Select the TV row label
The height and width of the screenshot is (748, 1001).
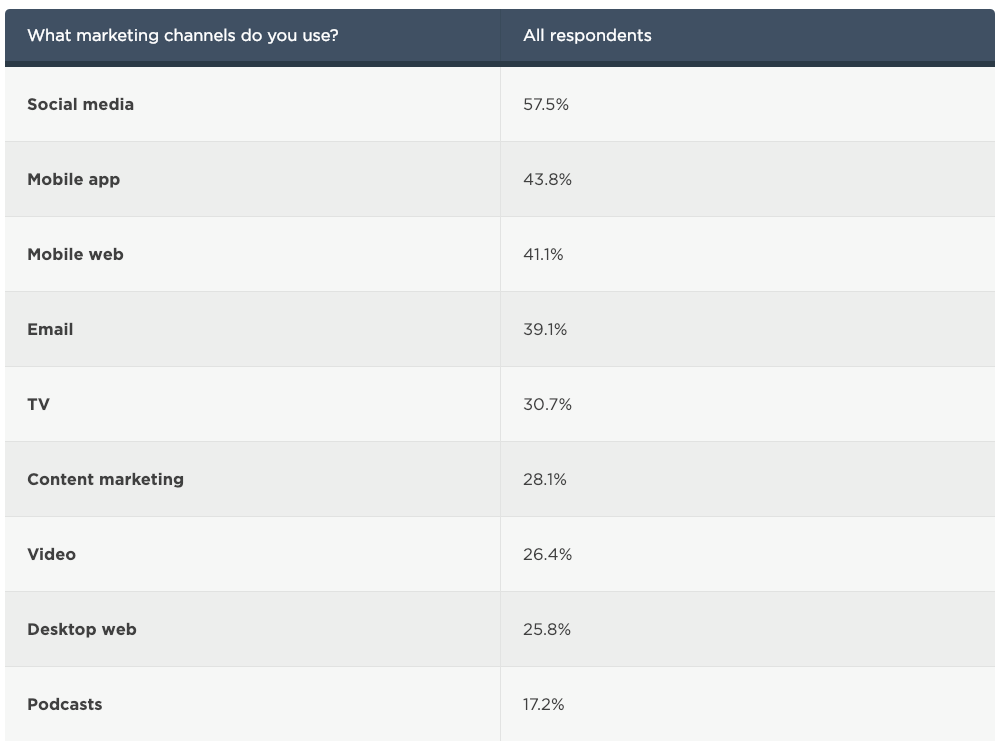(38, 405)
